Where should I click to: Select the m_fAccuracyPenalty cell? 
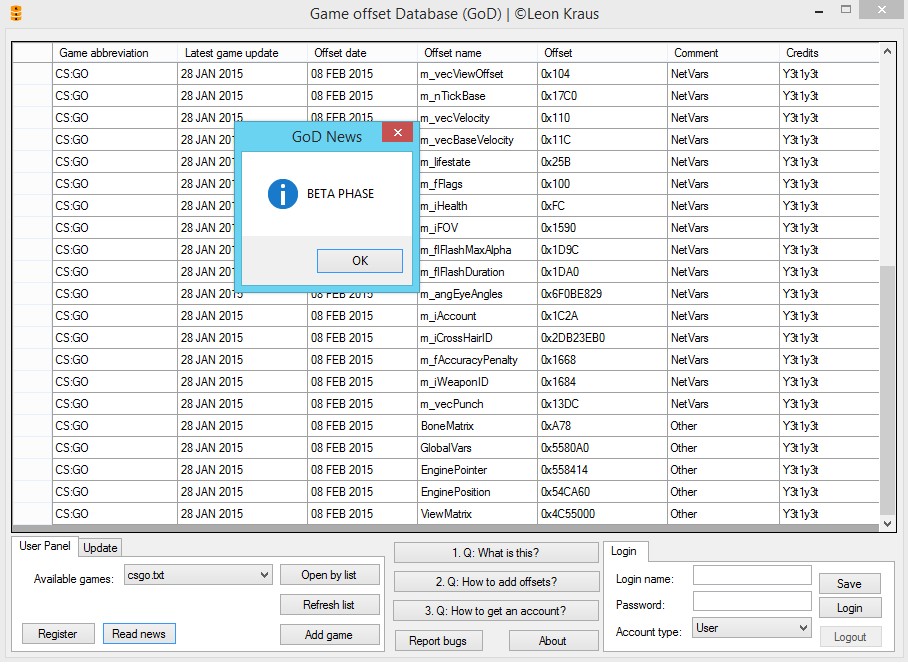(x=477, y=360)
